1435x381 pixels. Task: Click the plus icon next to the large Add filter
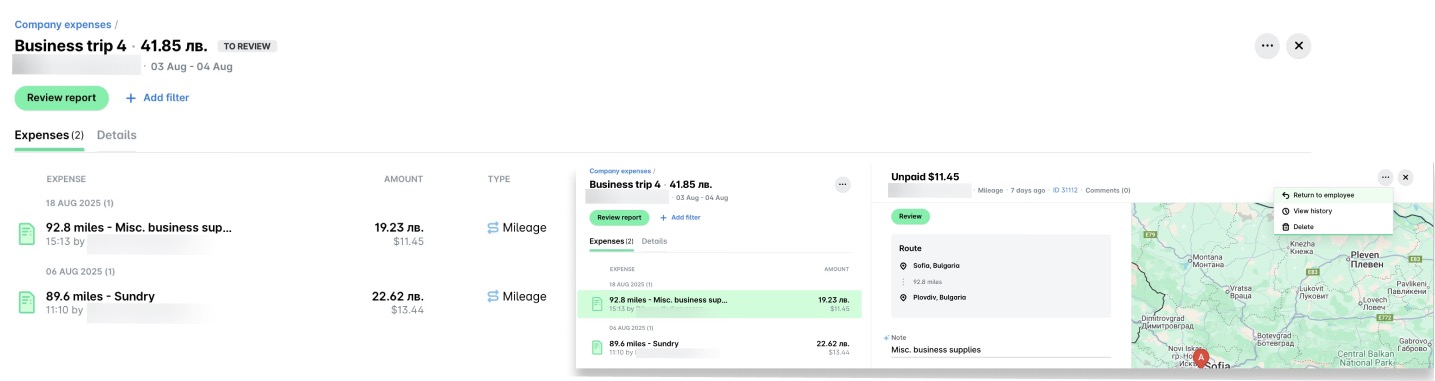pyautogui.click(x=130, y=98)
